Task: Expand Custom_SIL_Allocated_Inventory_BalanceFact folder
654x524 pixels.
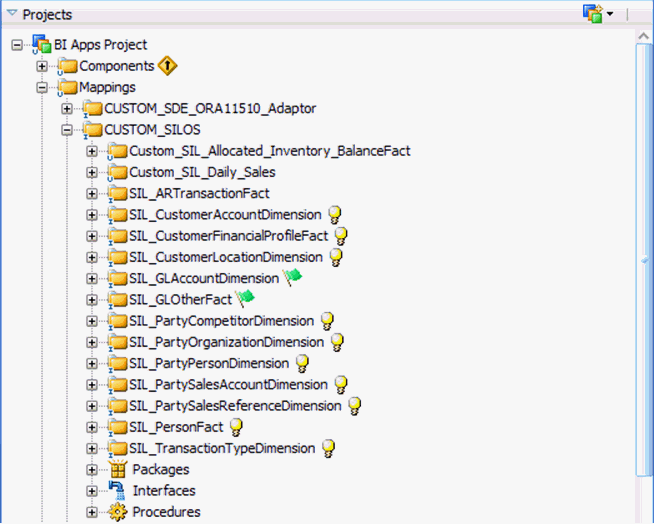Action: click(x=92, y=151)
